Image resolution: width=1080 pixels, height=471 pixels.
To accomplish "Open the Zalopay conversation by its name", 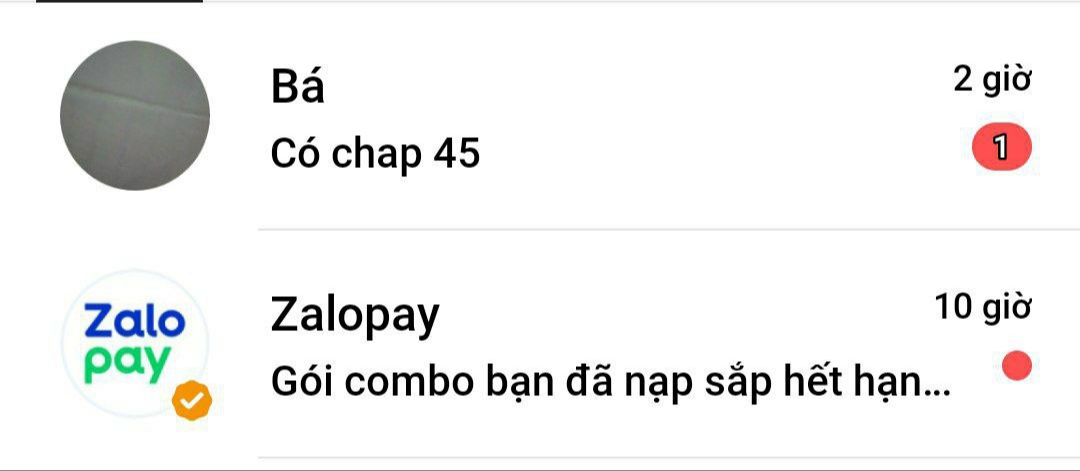I will click(x=355, y=316).
